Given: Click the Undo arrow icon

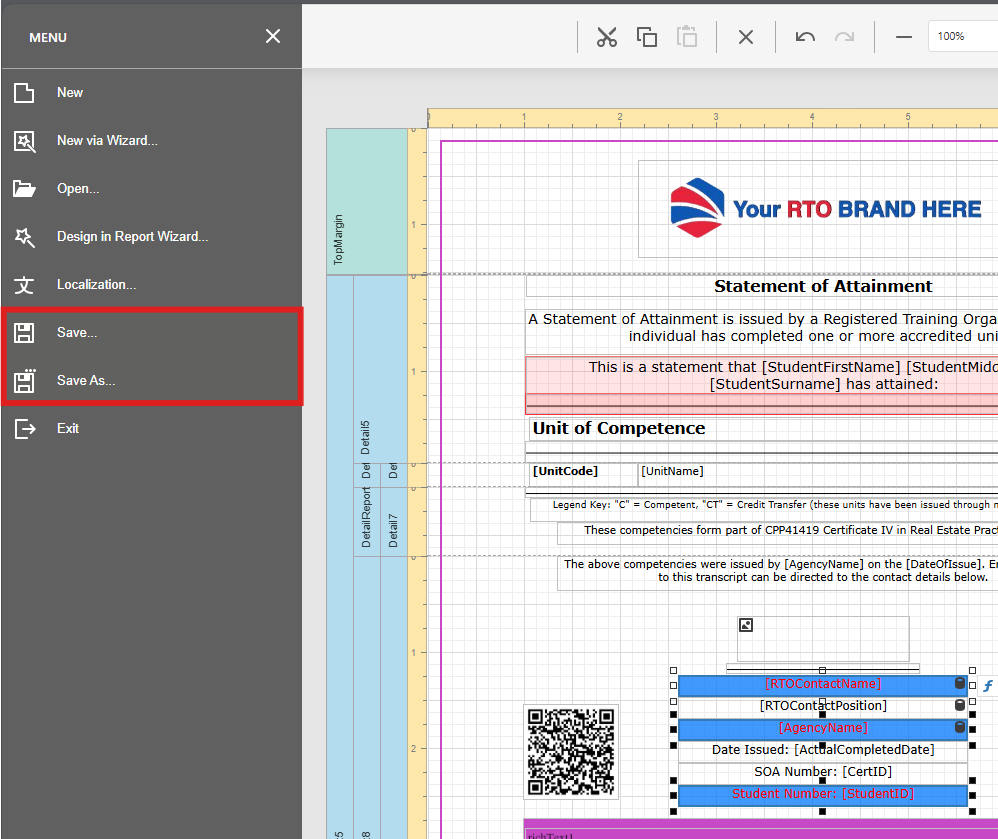Looking at the screenshot, I should click(805, 37).
